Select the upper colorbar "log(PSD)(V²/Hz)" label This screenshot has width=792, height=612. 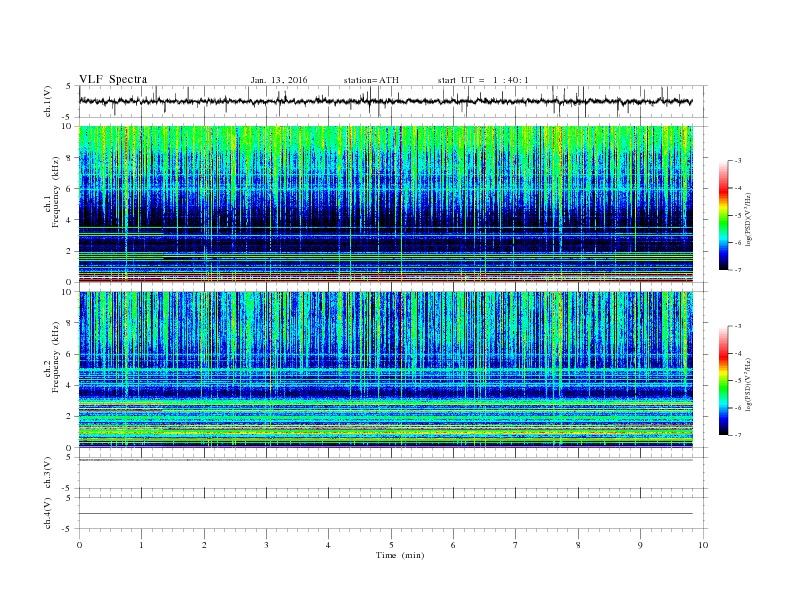pos(748,220)
